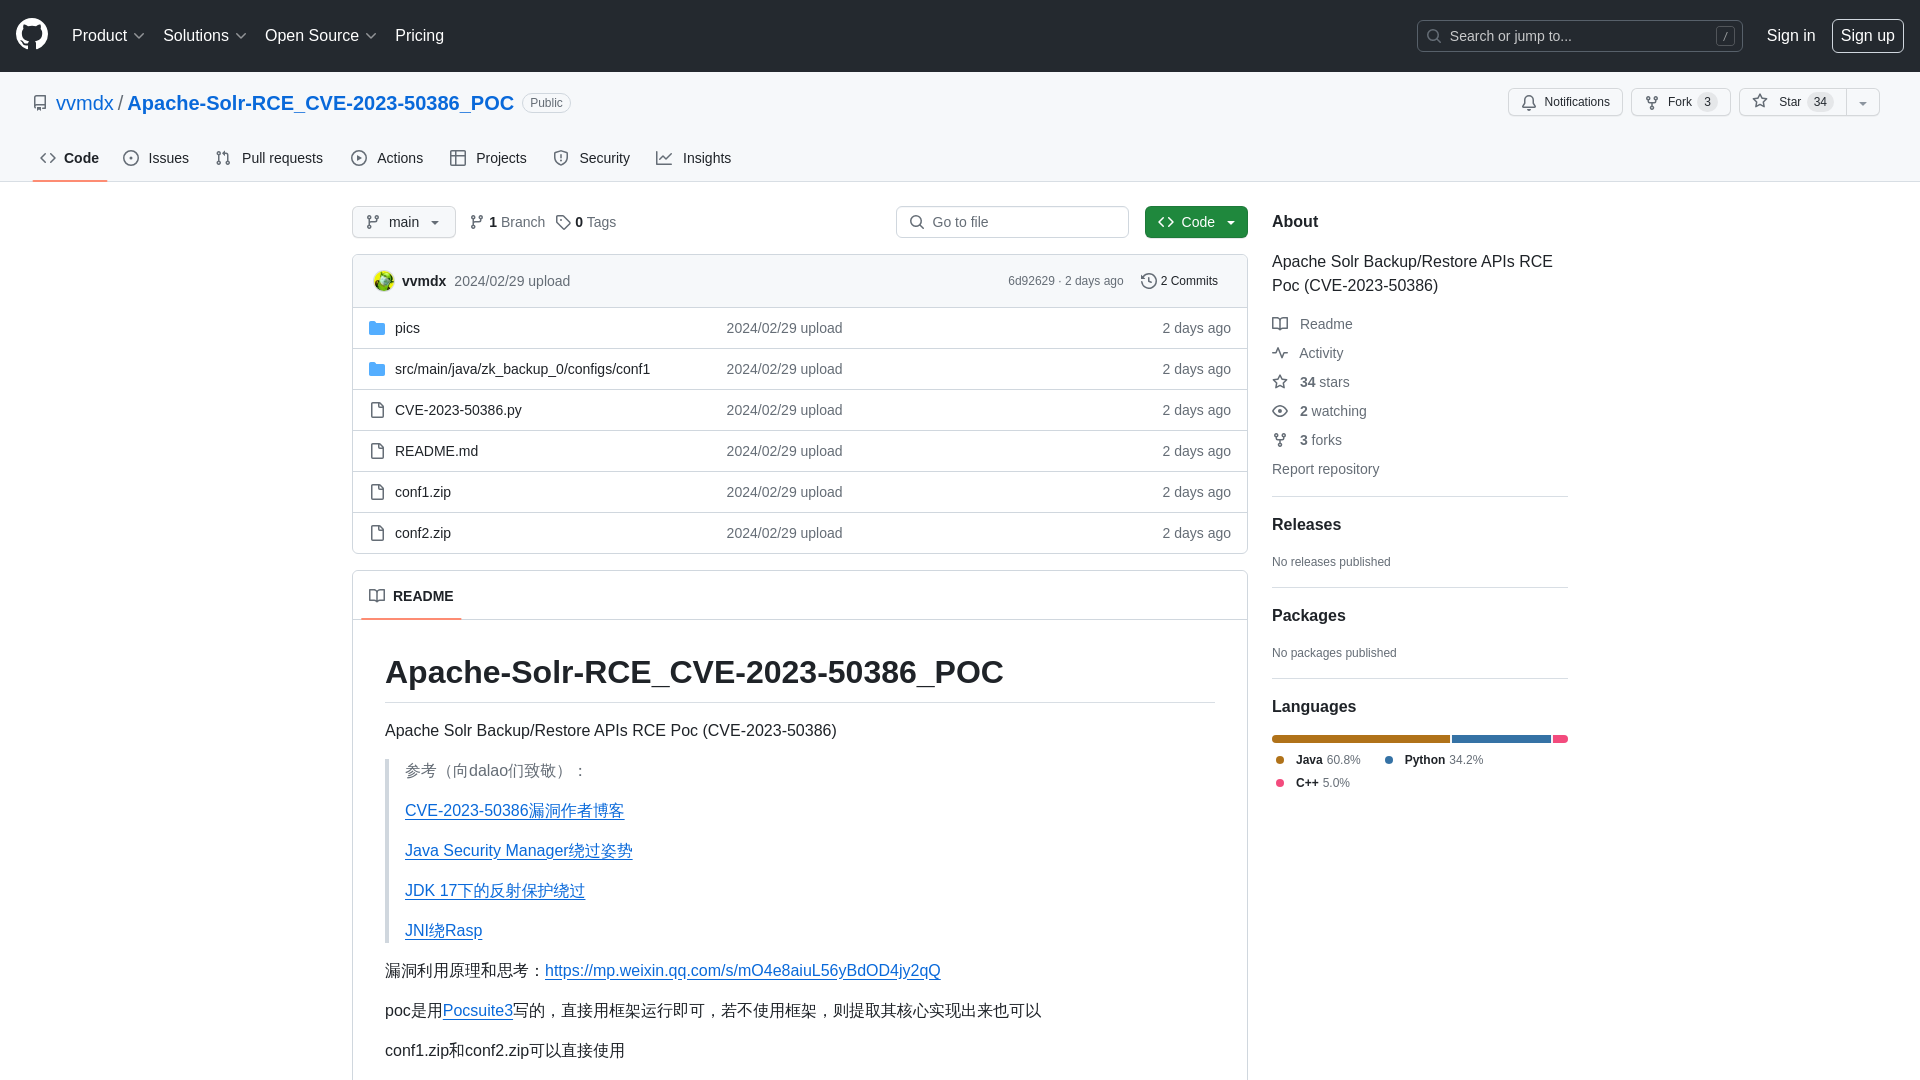Click the Activity pulse icon

pyautogui.click(x=1280, y=353)
